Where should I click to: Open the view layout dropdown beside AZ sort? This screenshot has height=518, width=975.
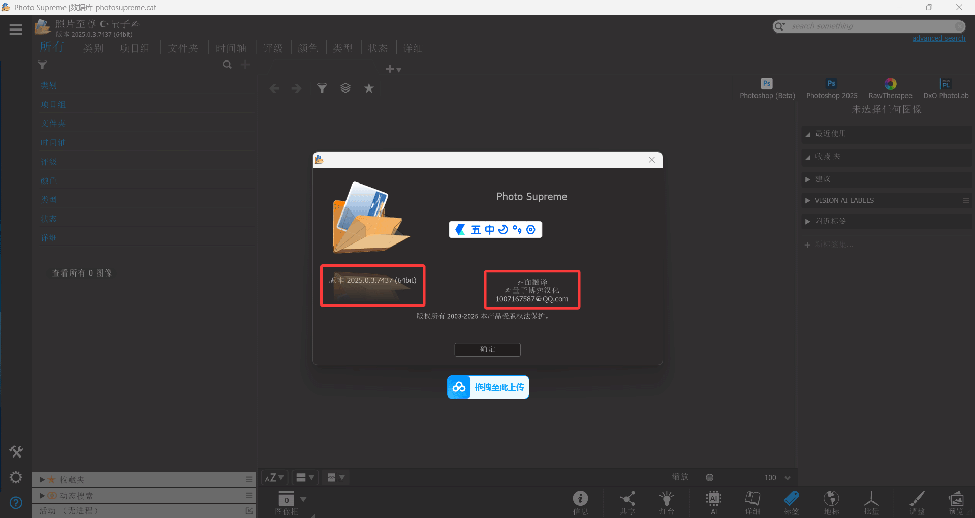[x=305, y=478]
